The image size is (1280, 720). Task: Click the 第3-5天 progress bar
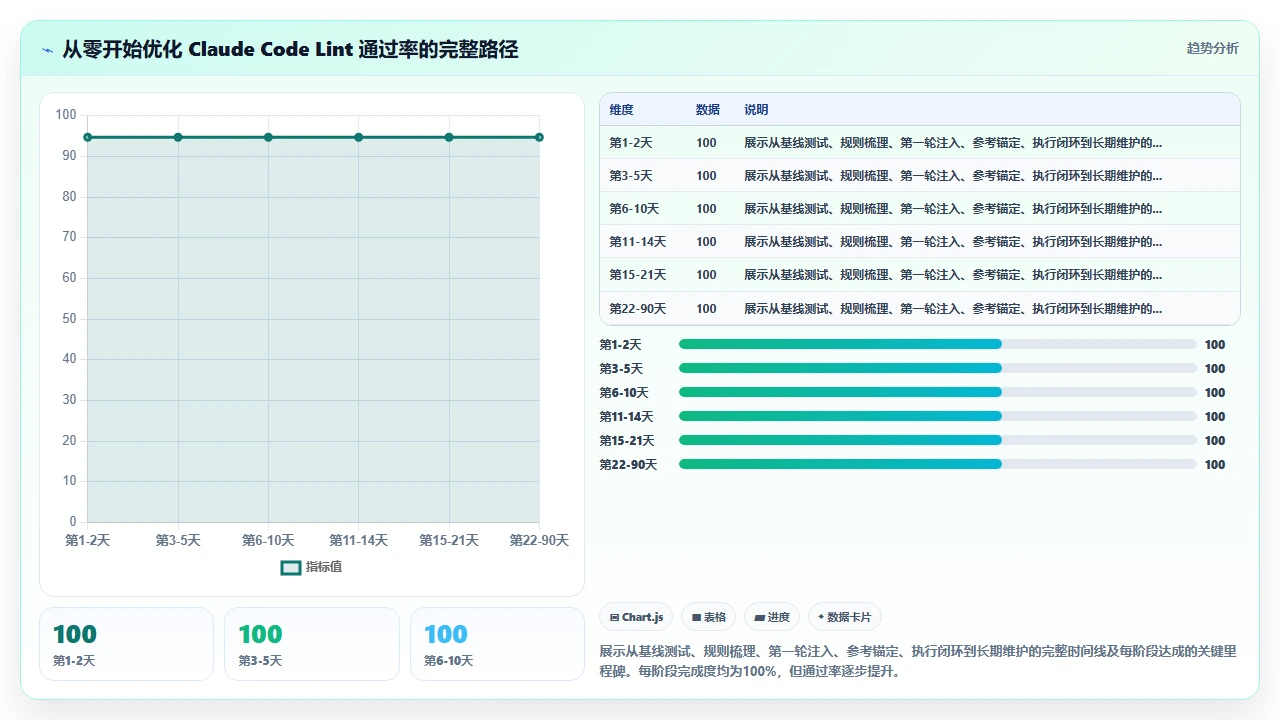point(937,368)
